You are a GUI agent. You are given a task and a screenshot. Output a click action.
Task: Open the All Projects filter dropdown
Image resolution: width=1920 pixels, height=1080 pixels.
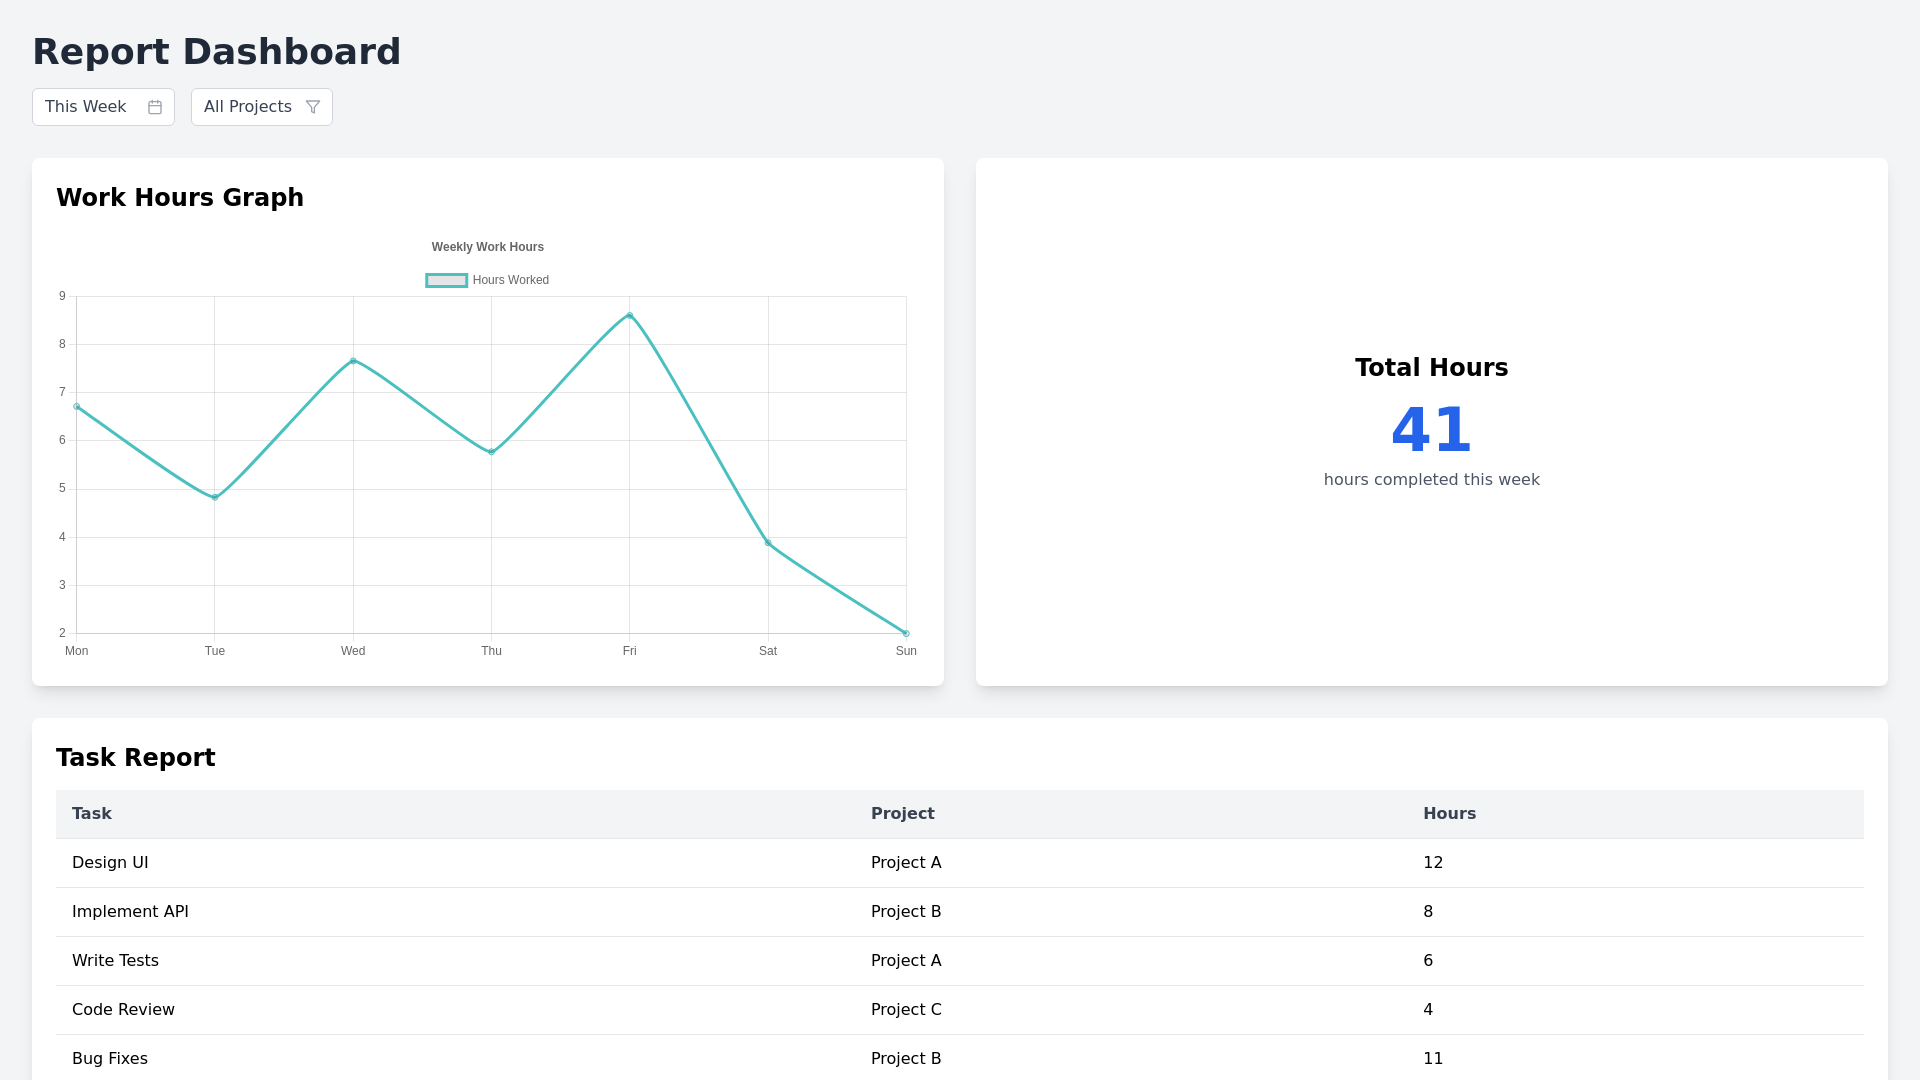tap(261, 107)
